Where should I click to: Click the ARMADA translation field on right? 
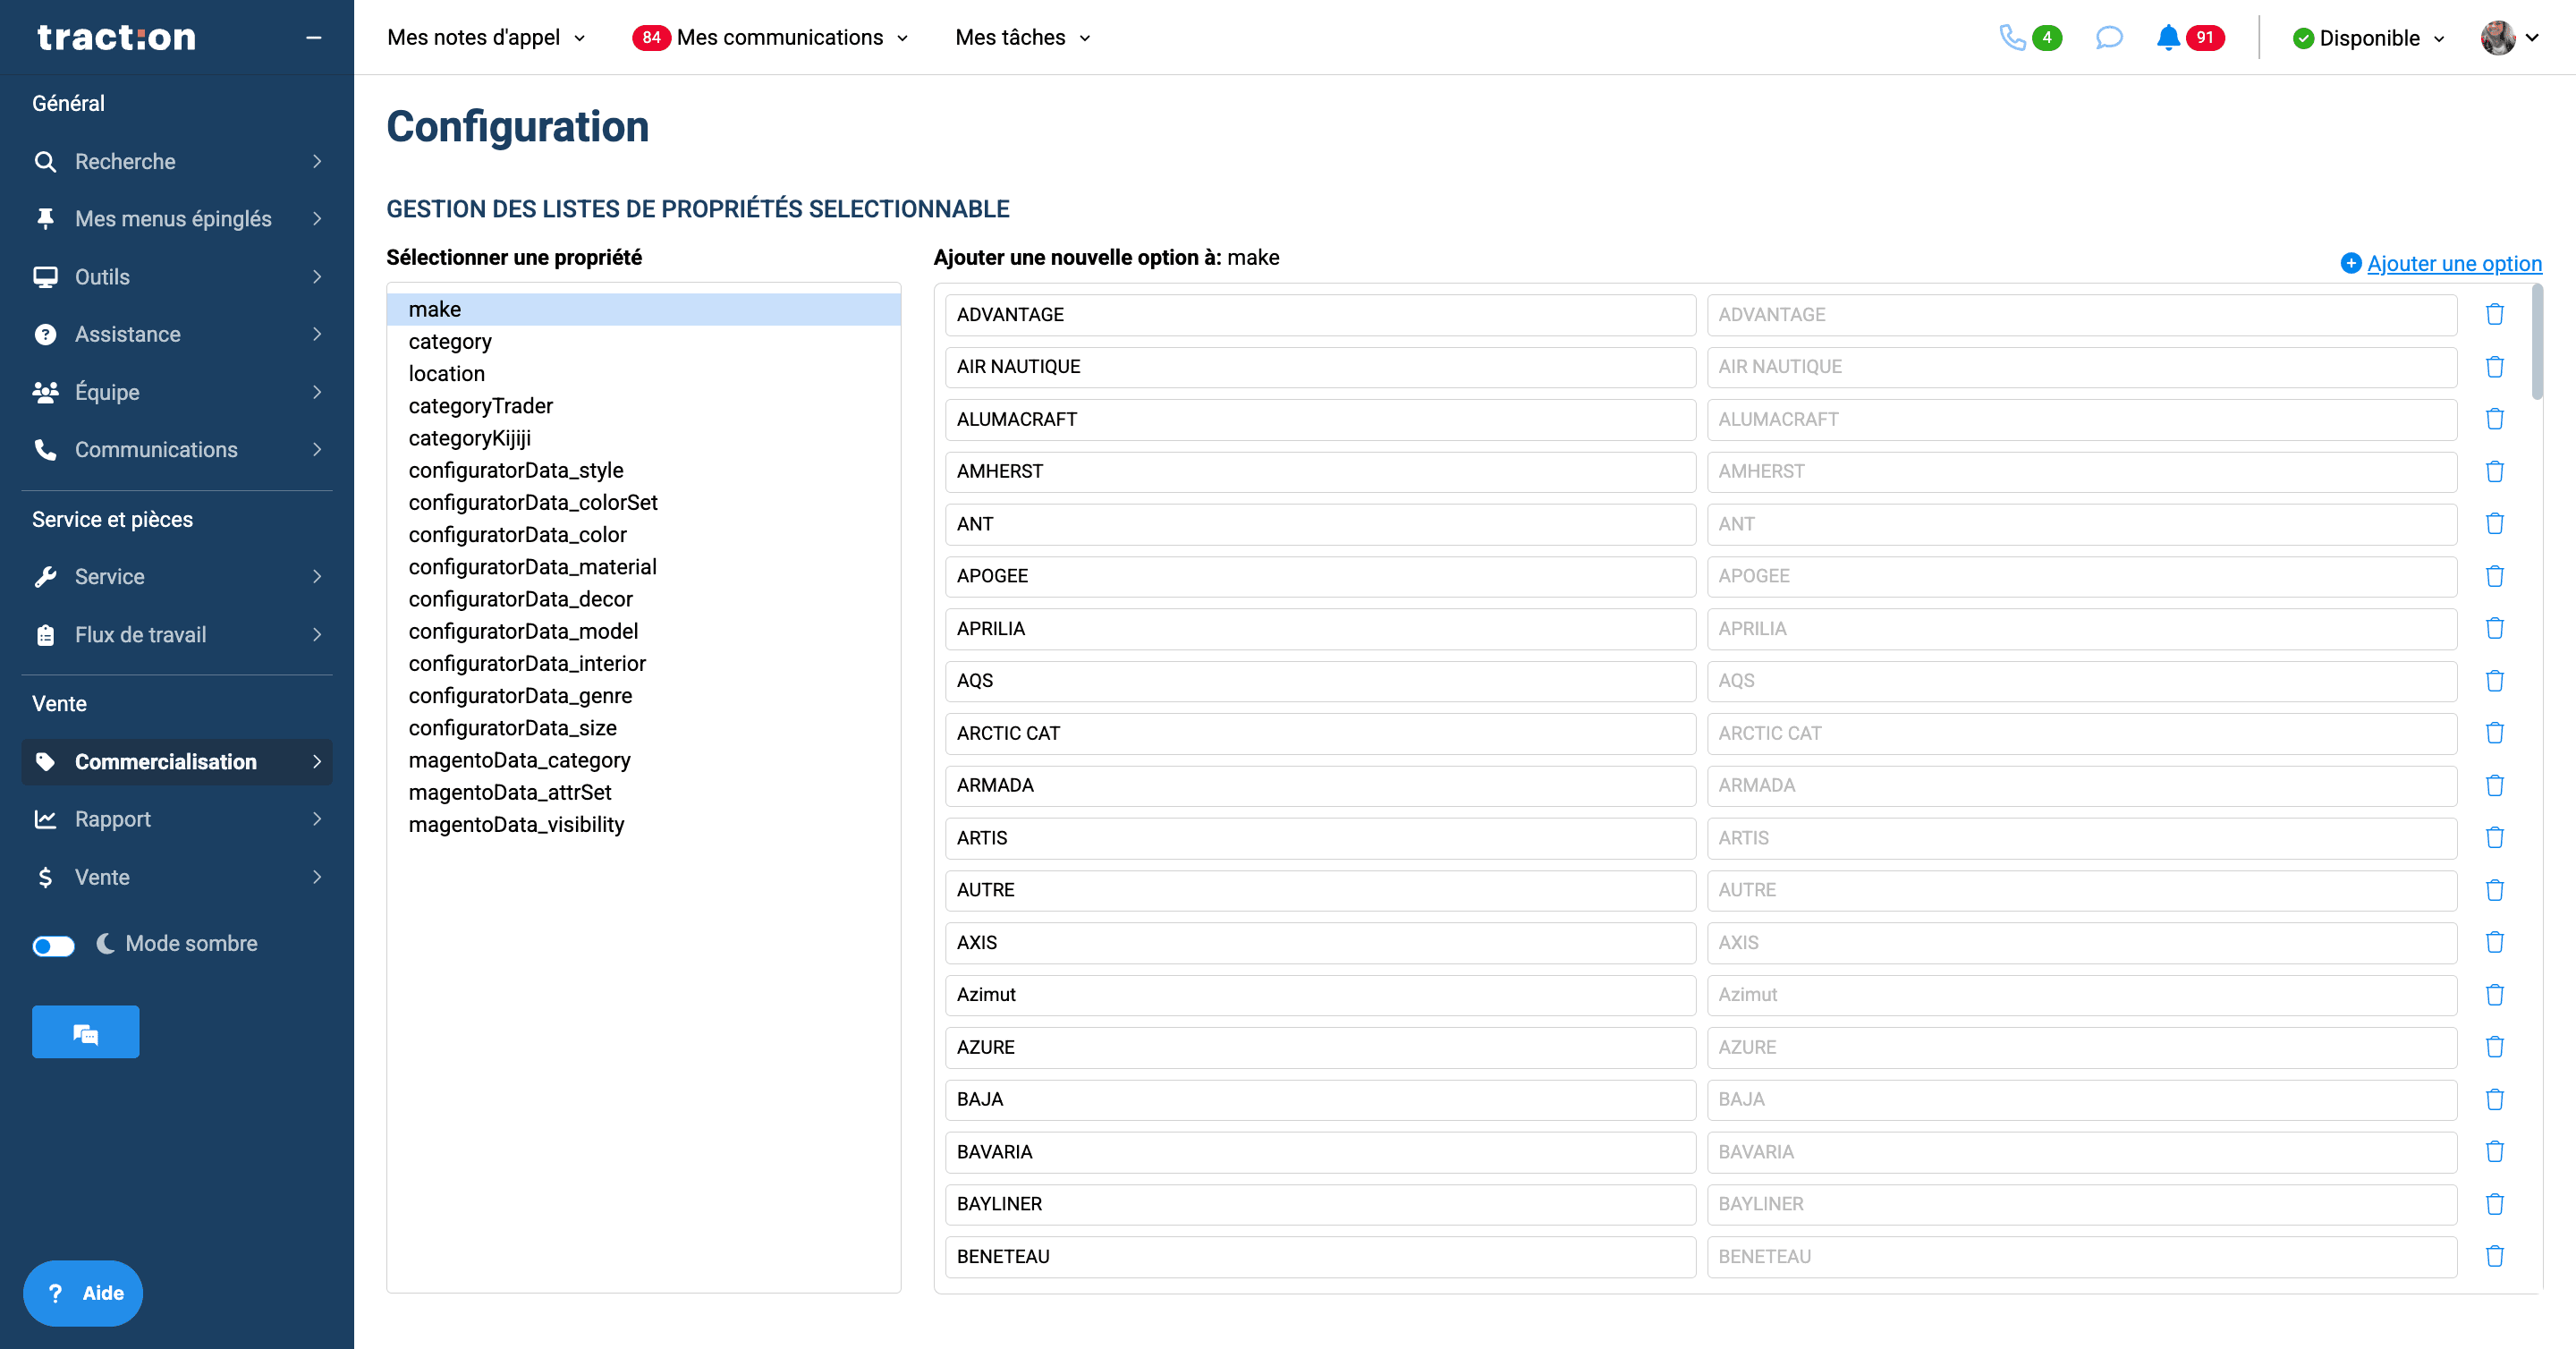[2081, 786]
